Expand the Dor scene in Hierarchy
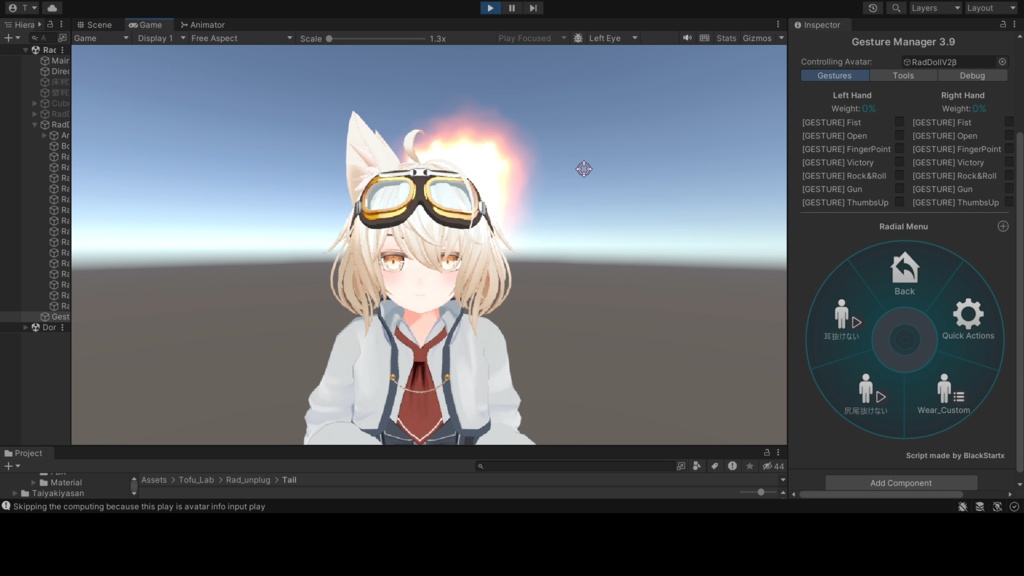This screenshot has height=576, width=1024. [26, 327]
